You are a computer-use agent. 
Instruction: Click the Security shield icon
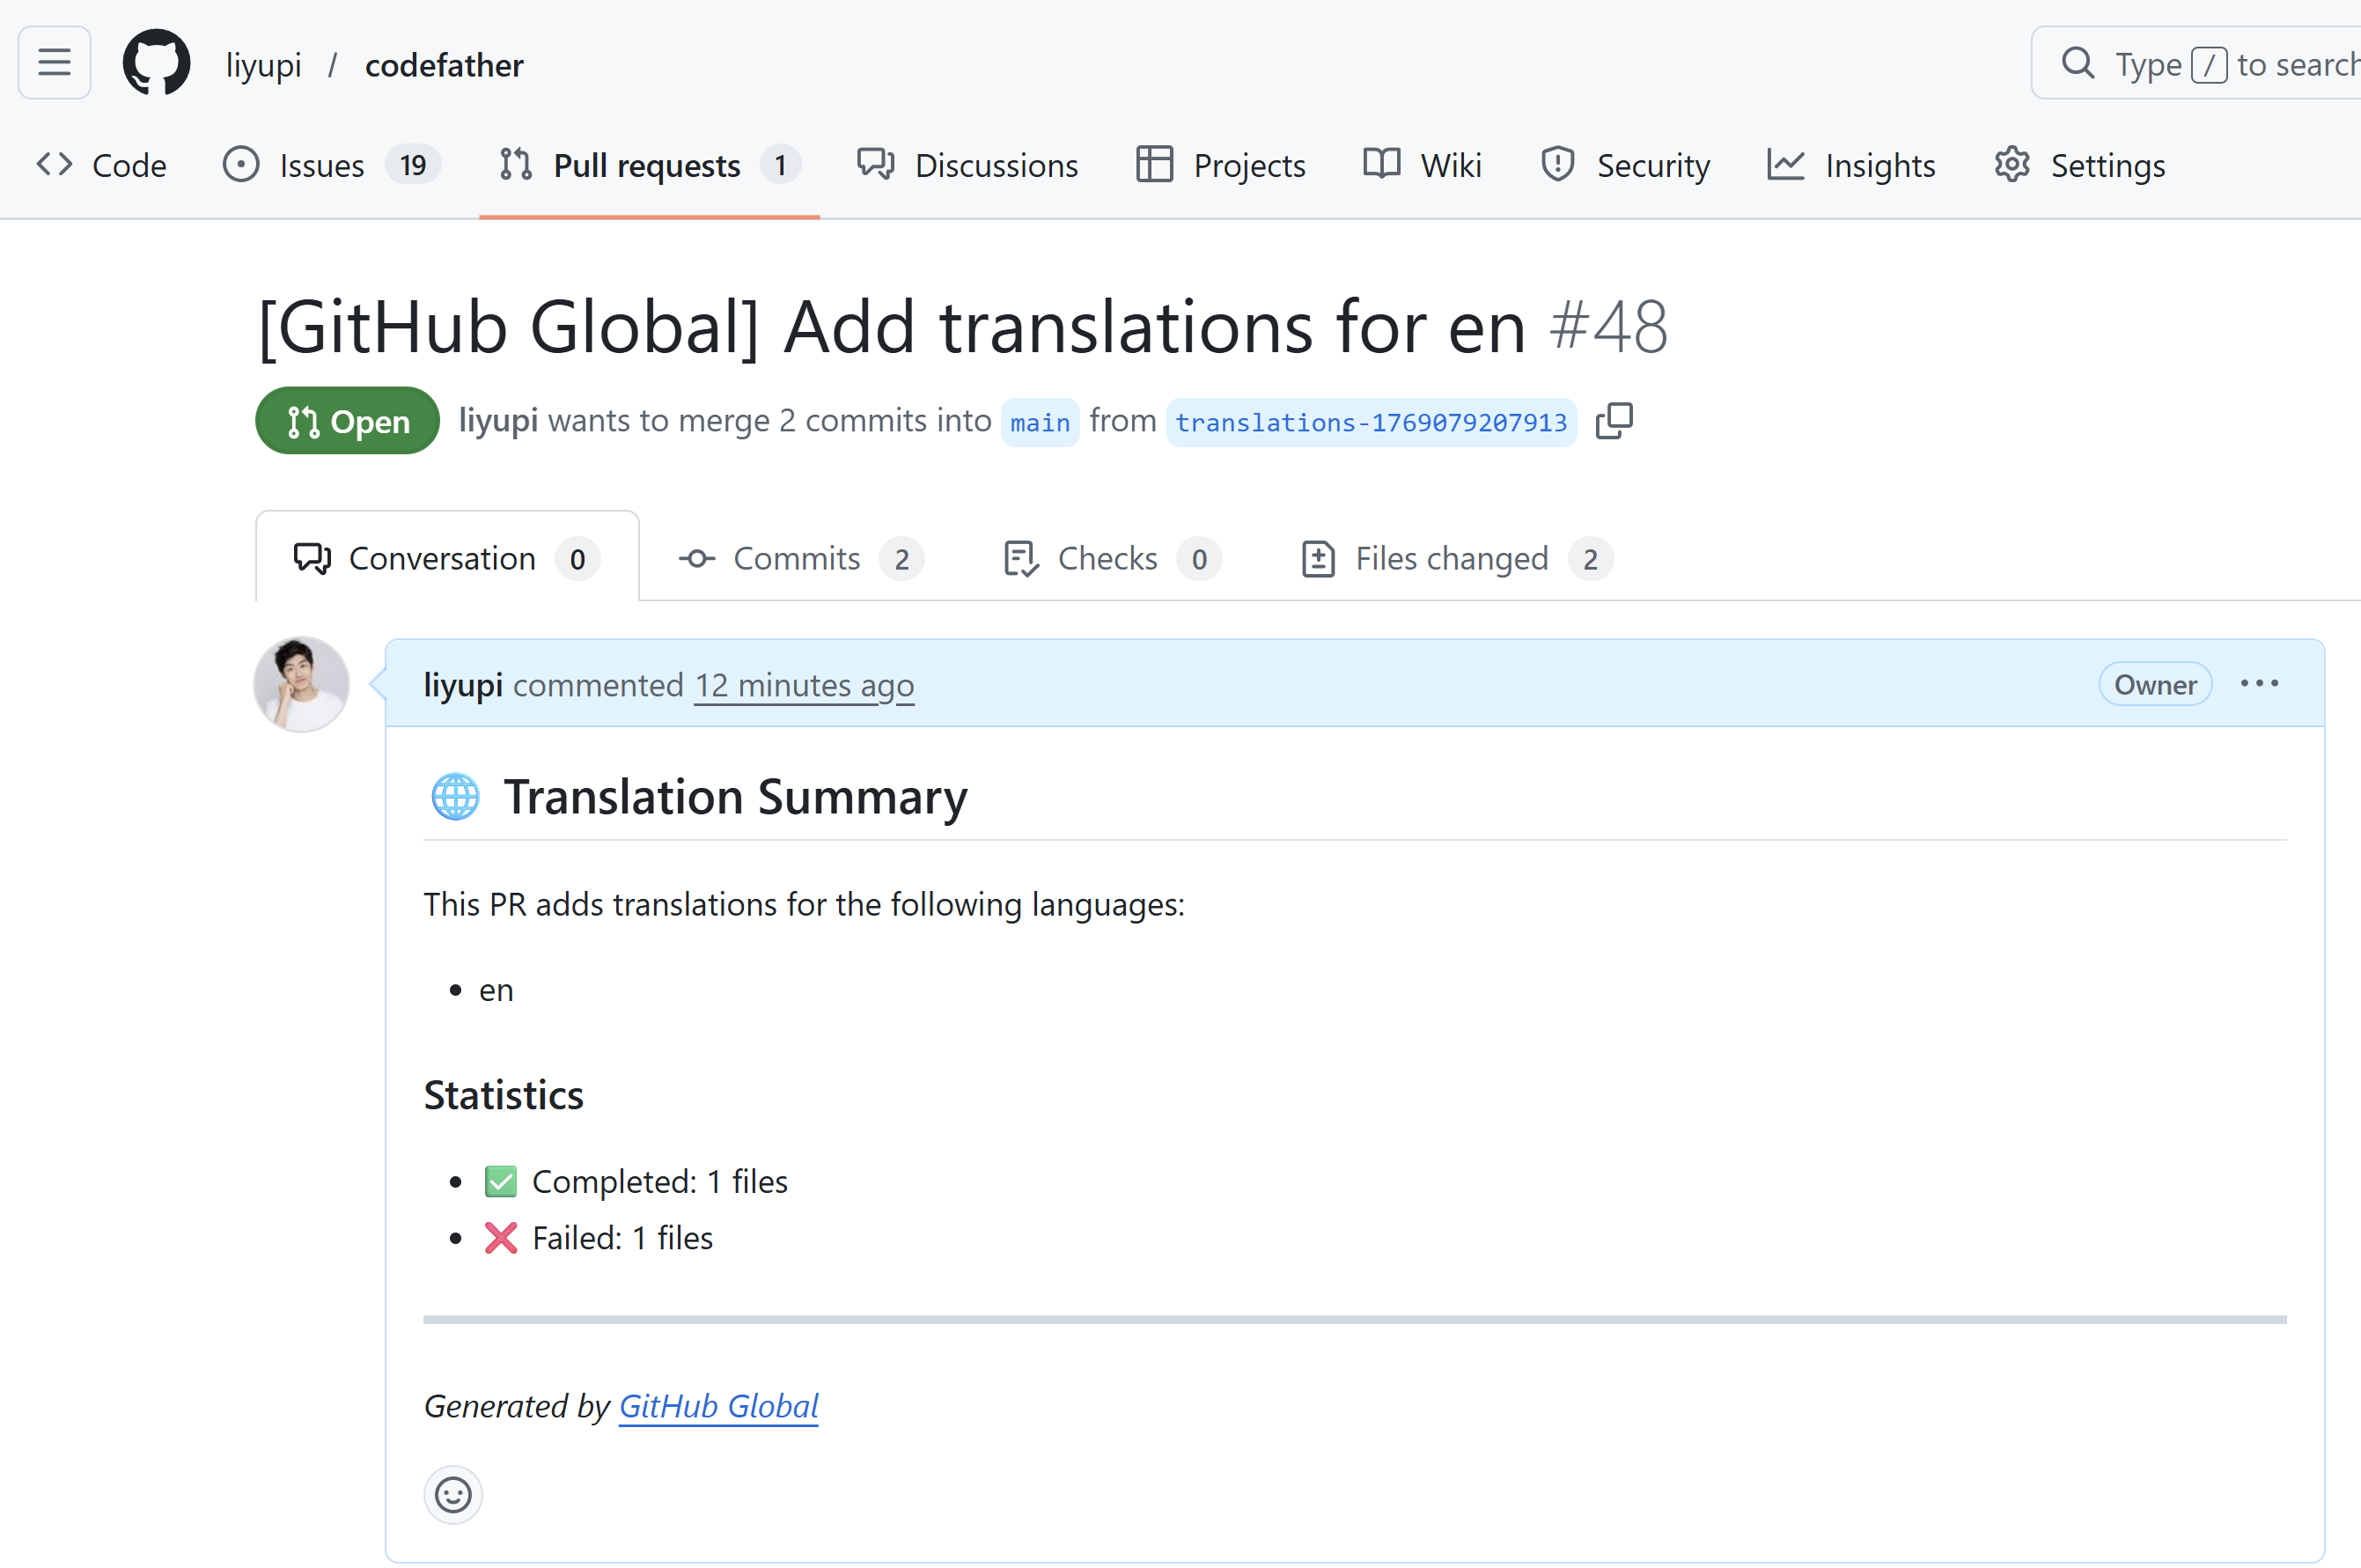1557,164
